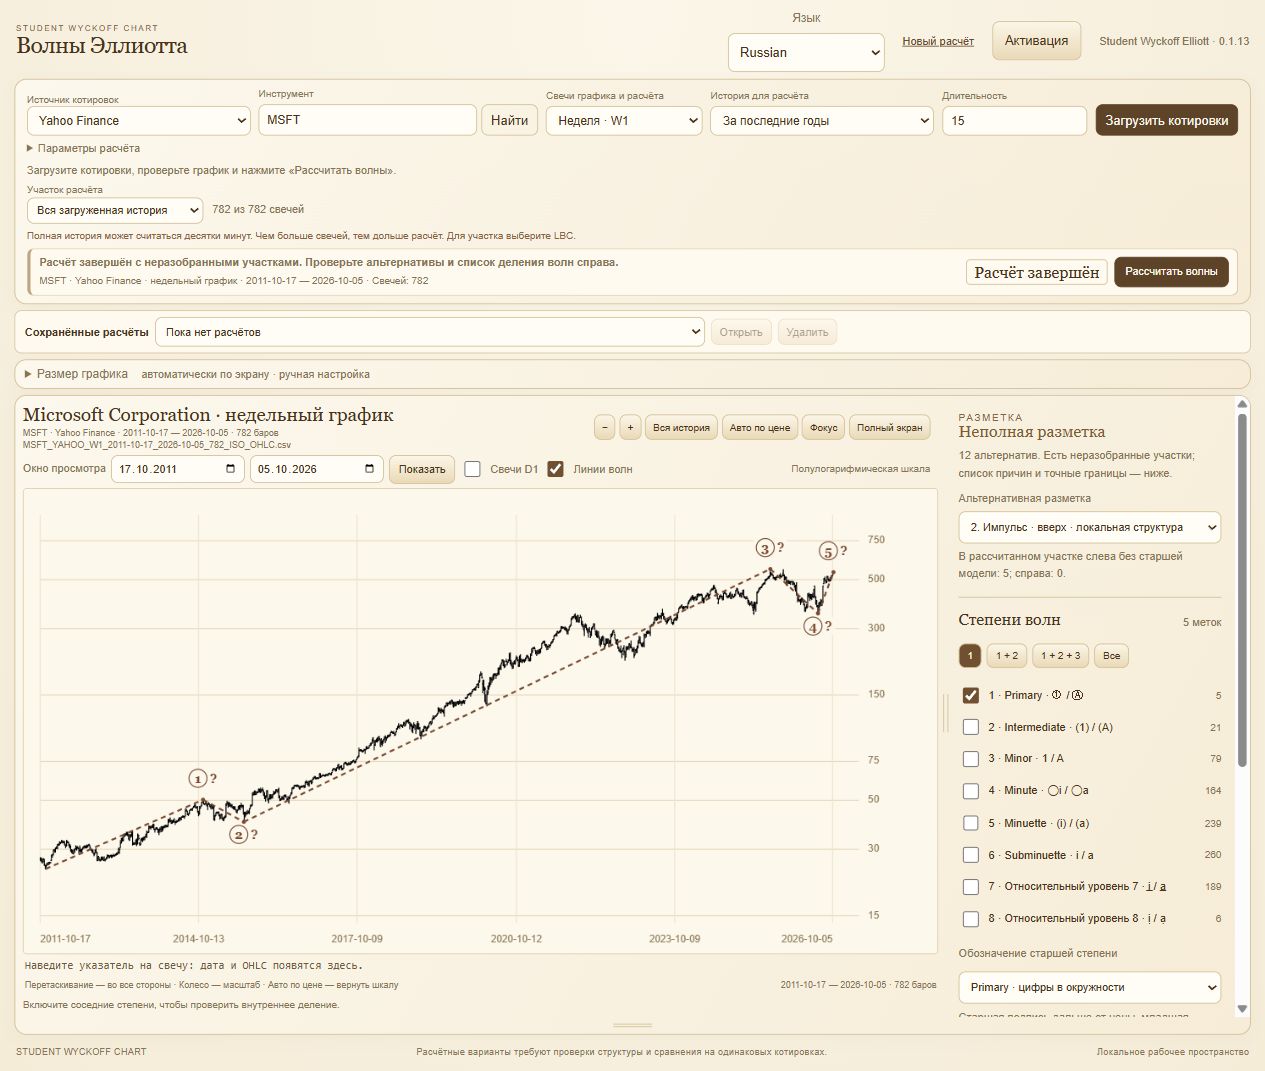Select wave degree preset 1
Screen dimensions: 1265x1071
click(x=970, y=656)
